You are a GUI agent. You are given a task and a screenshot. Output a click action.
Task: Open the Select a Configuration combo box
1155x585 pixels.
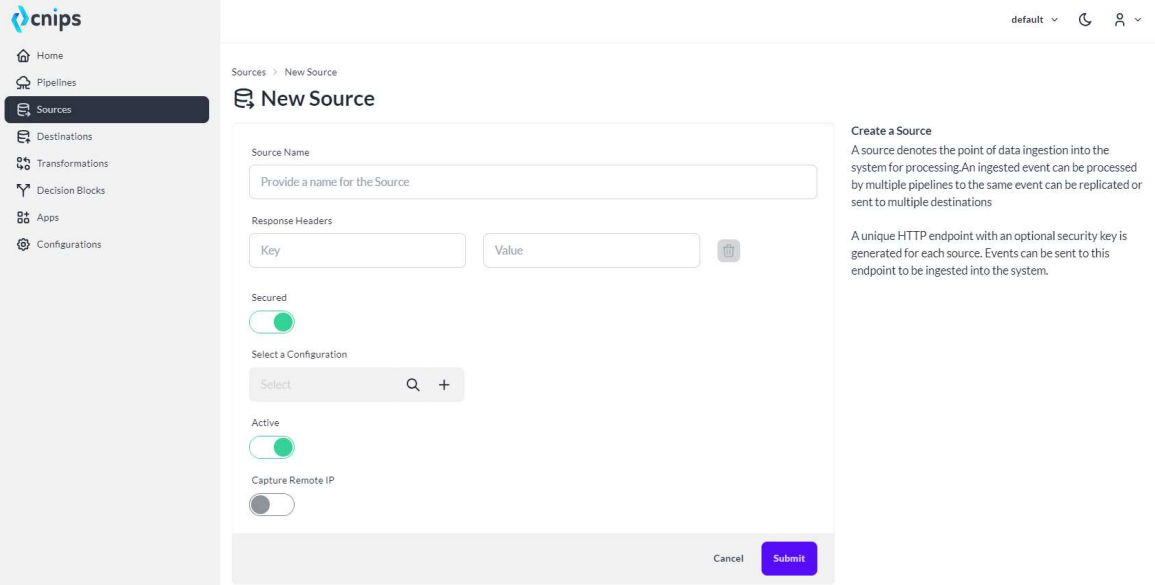point(357,385)
